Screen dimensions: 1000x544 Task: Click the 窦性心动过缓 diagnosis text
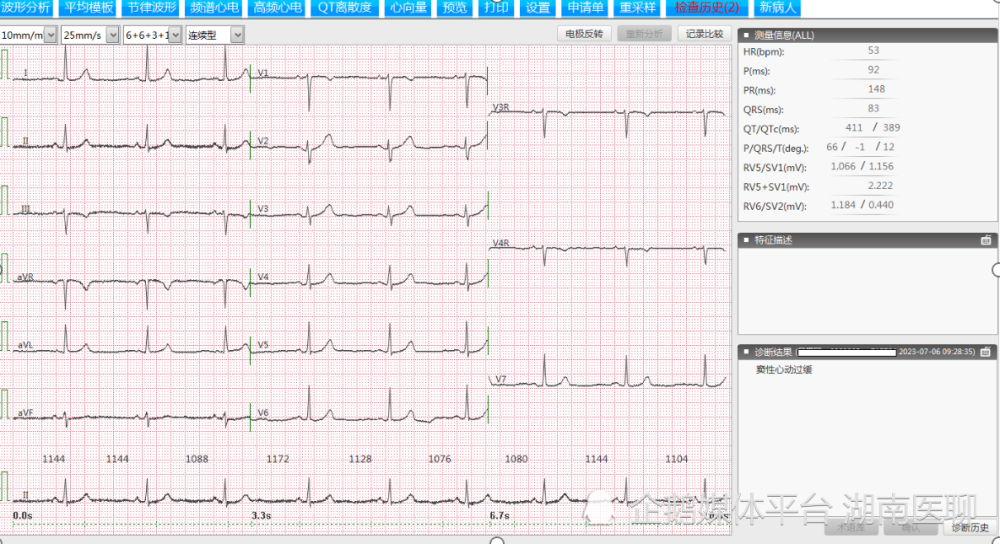click(x=784, y=370)
